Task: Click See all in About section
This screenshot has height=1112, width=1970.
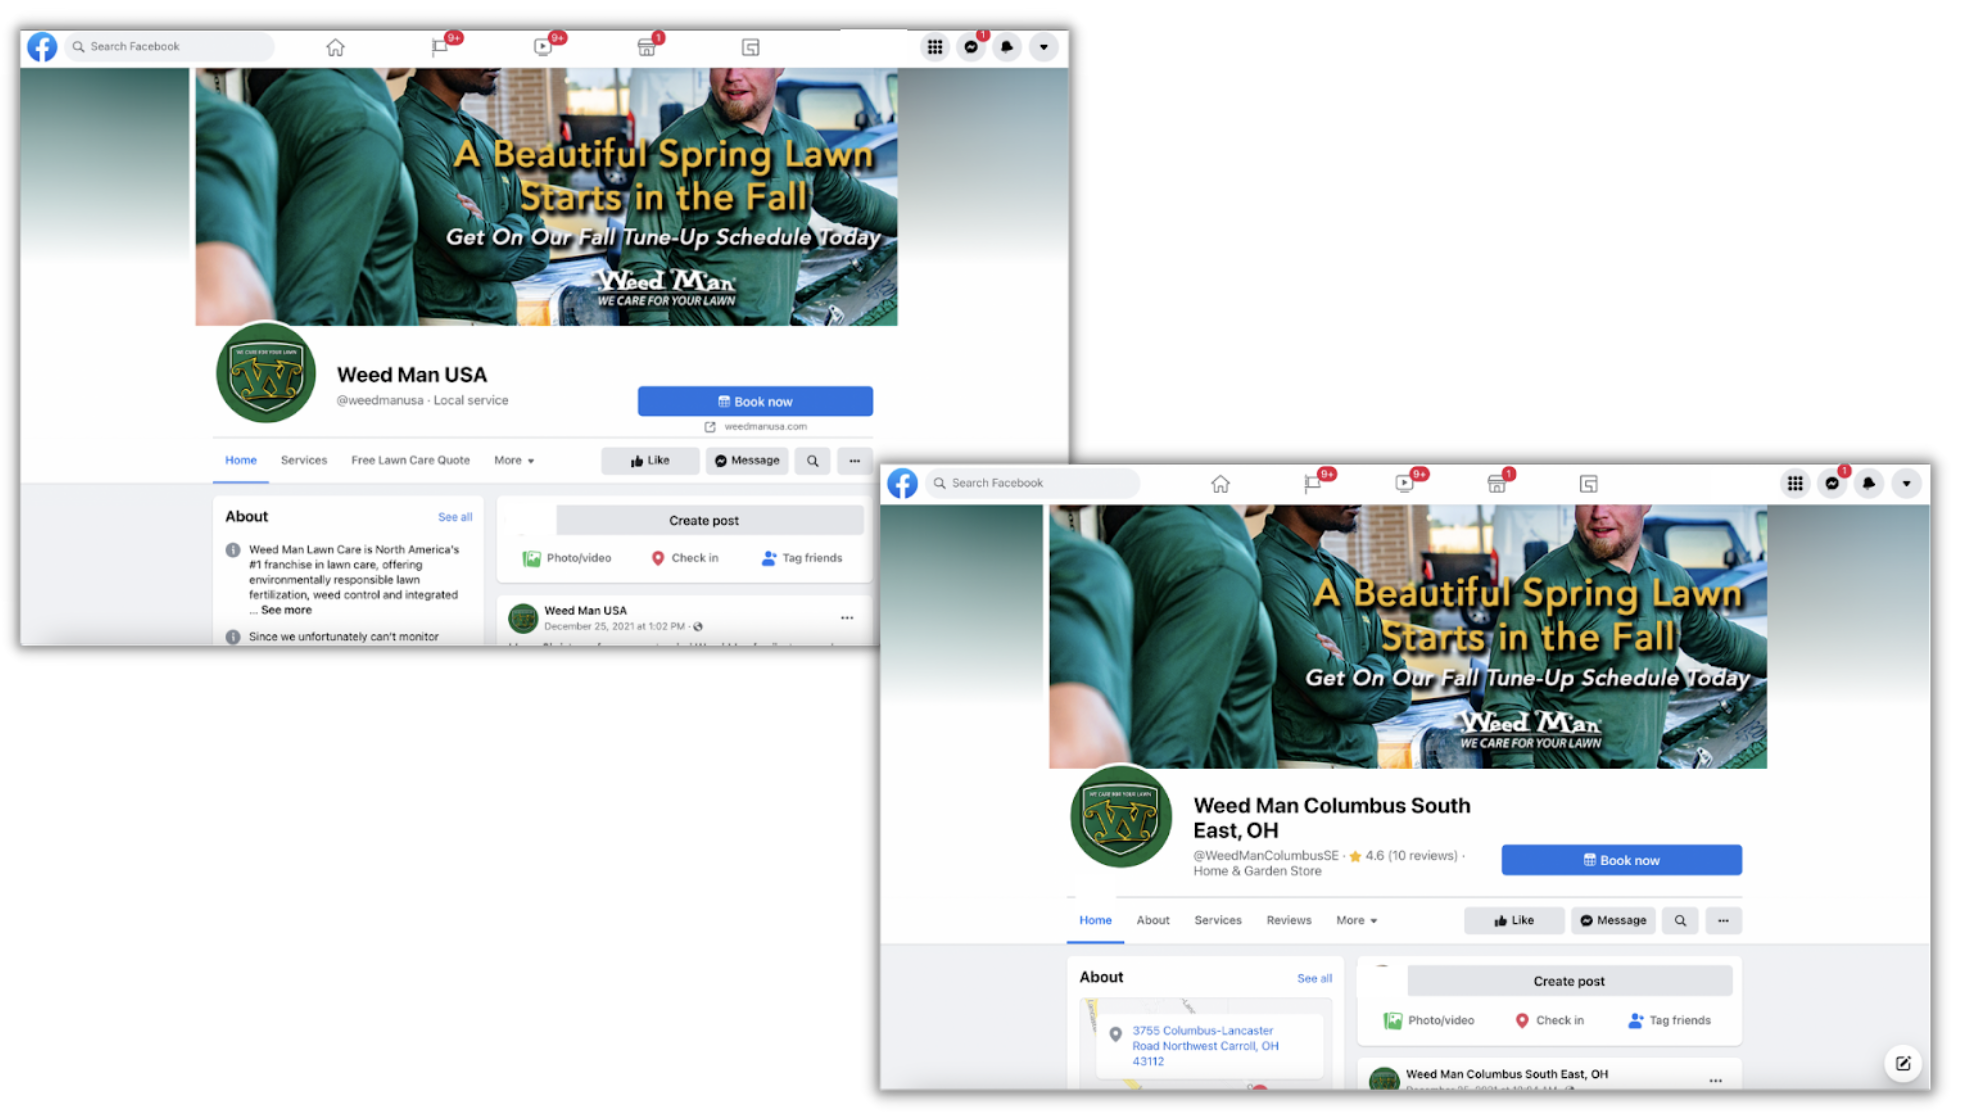Action: point(455,517)
